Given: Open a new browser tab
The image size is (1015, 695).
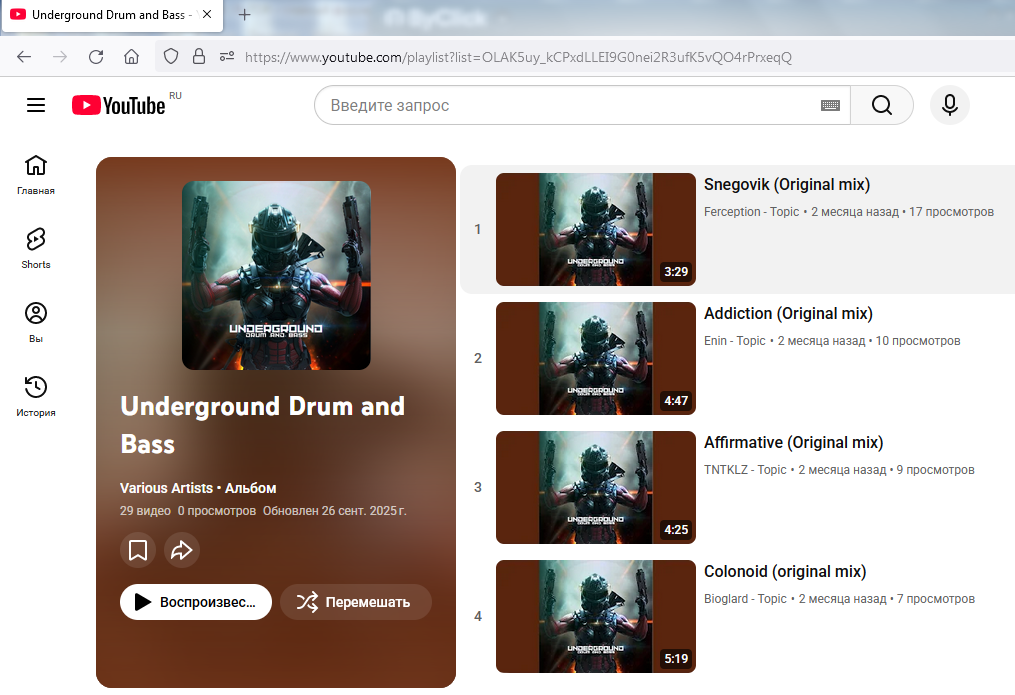Looking at the screenshot, I should (x=245, y=15).
